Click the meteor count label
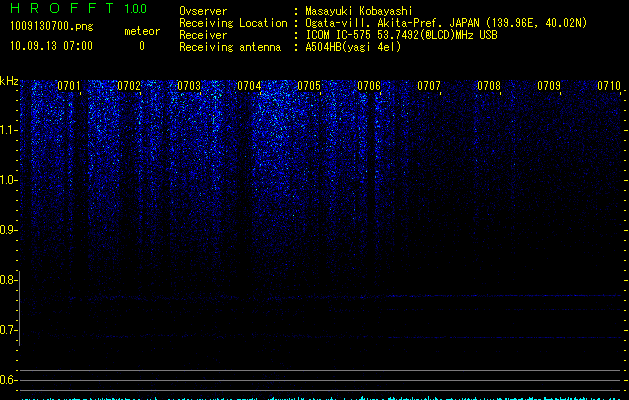This screenshot has width=629, height=400. 142,31
